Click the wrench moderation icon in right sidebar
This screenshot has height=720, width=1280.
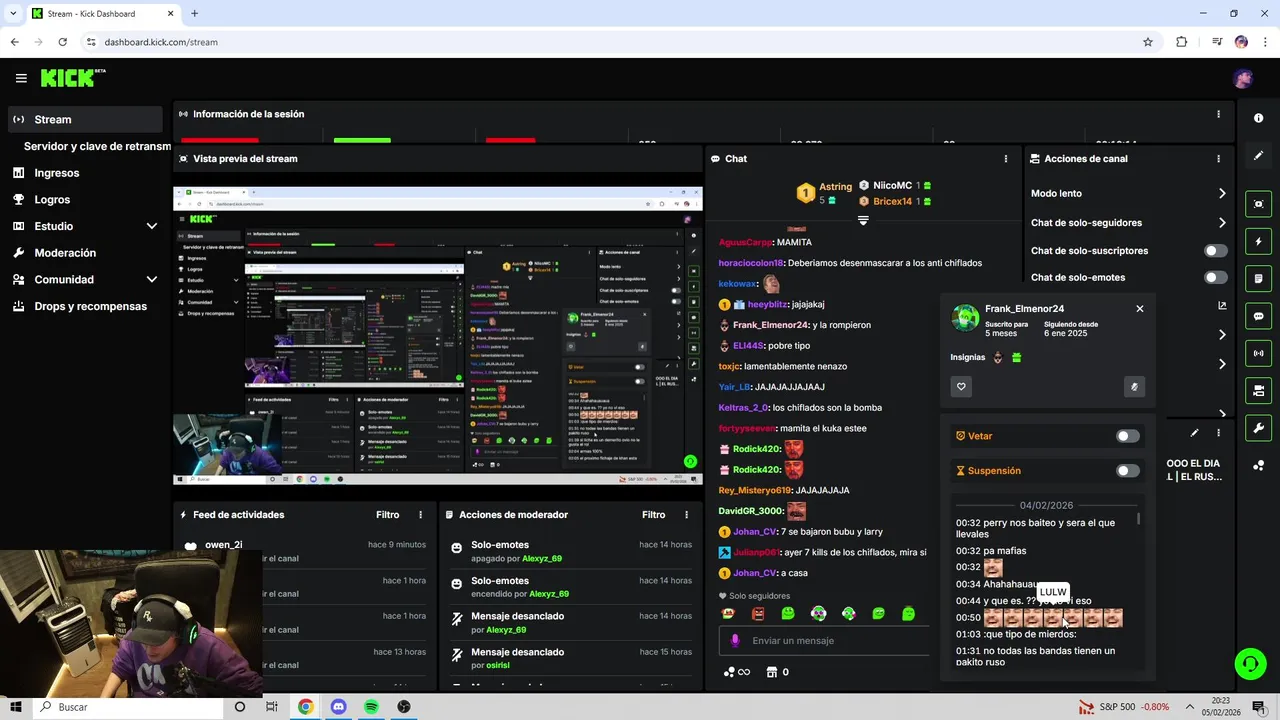pos(1258,428)
